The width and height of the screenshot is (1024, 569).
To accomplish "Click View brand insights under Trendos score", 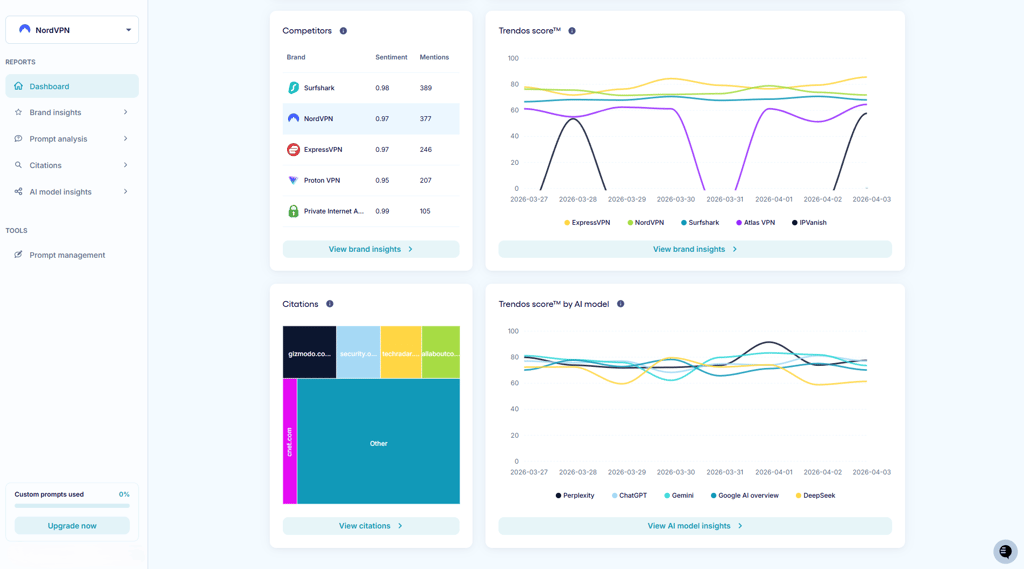I will point(695,249).
